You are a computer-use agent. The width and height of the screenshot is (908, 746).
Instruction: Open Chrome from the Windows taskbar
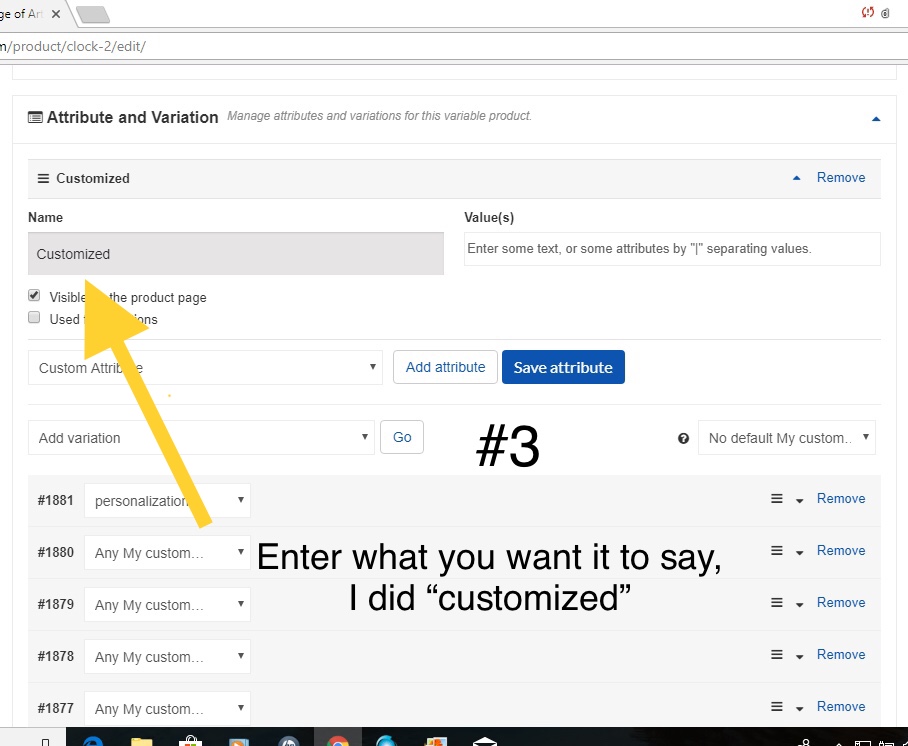[338, 739]
